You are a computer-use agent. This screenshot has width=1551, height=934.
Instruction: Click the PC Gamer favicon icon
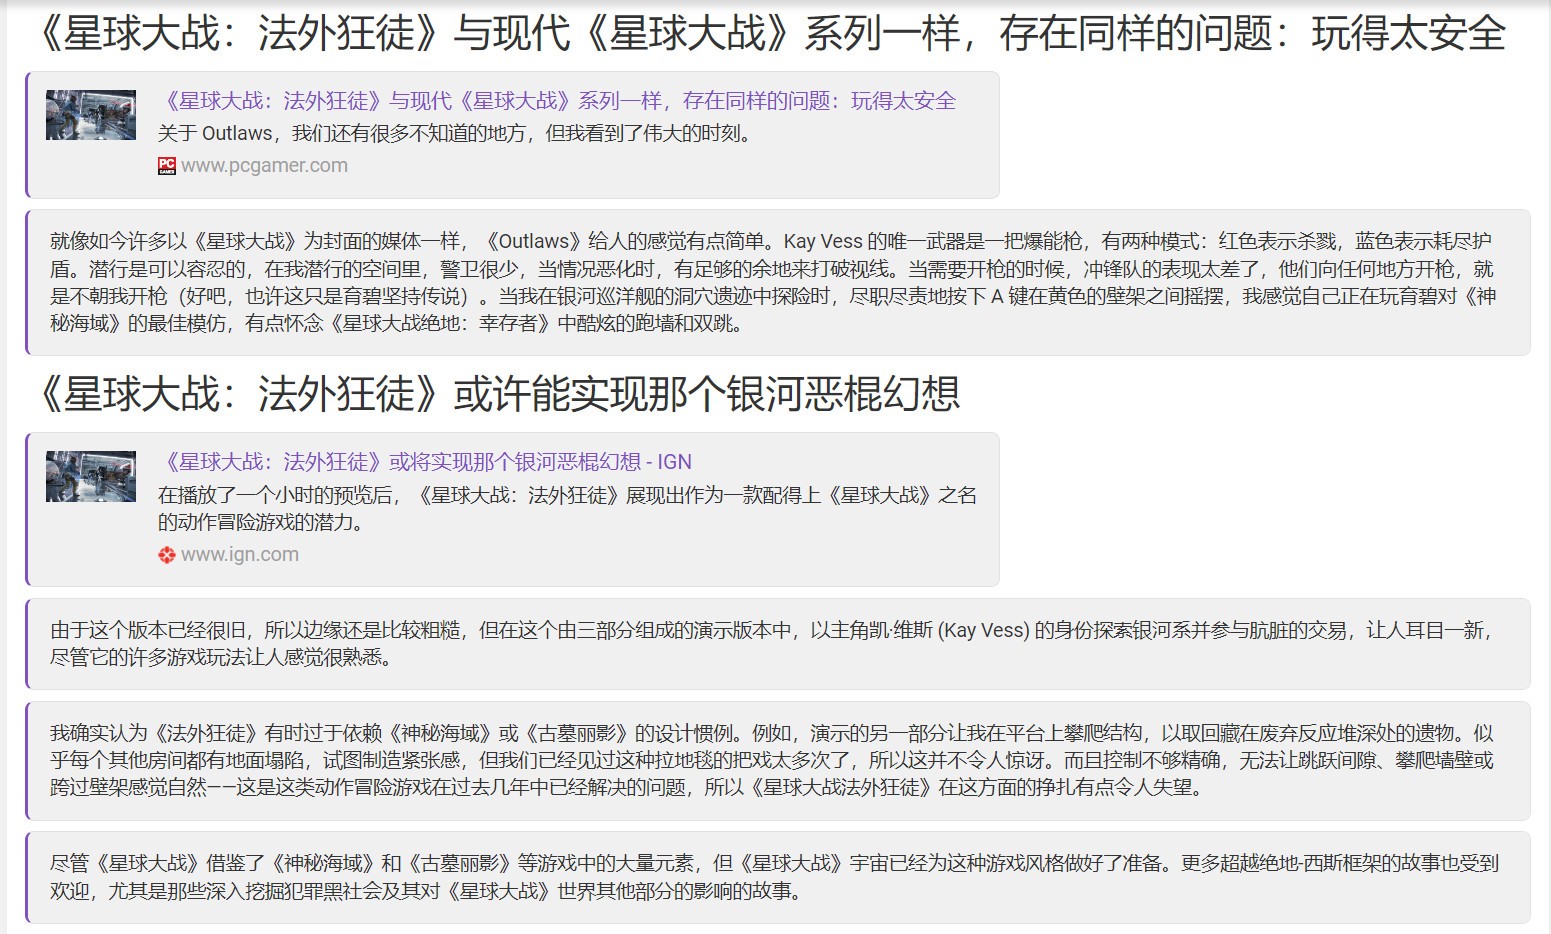pos(166,166)
